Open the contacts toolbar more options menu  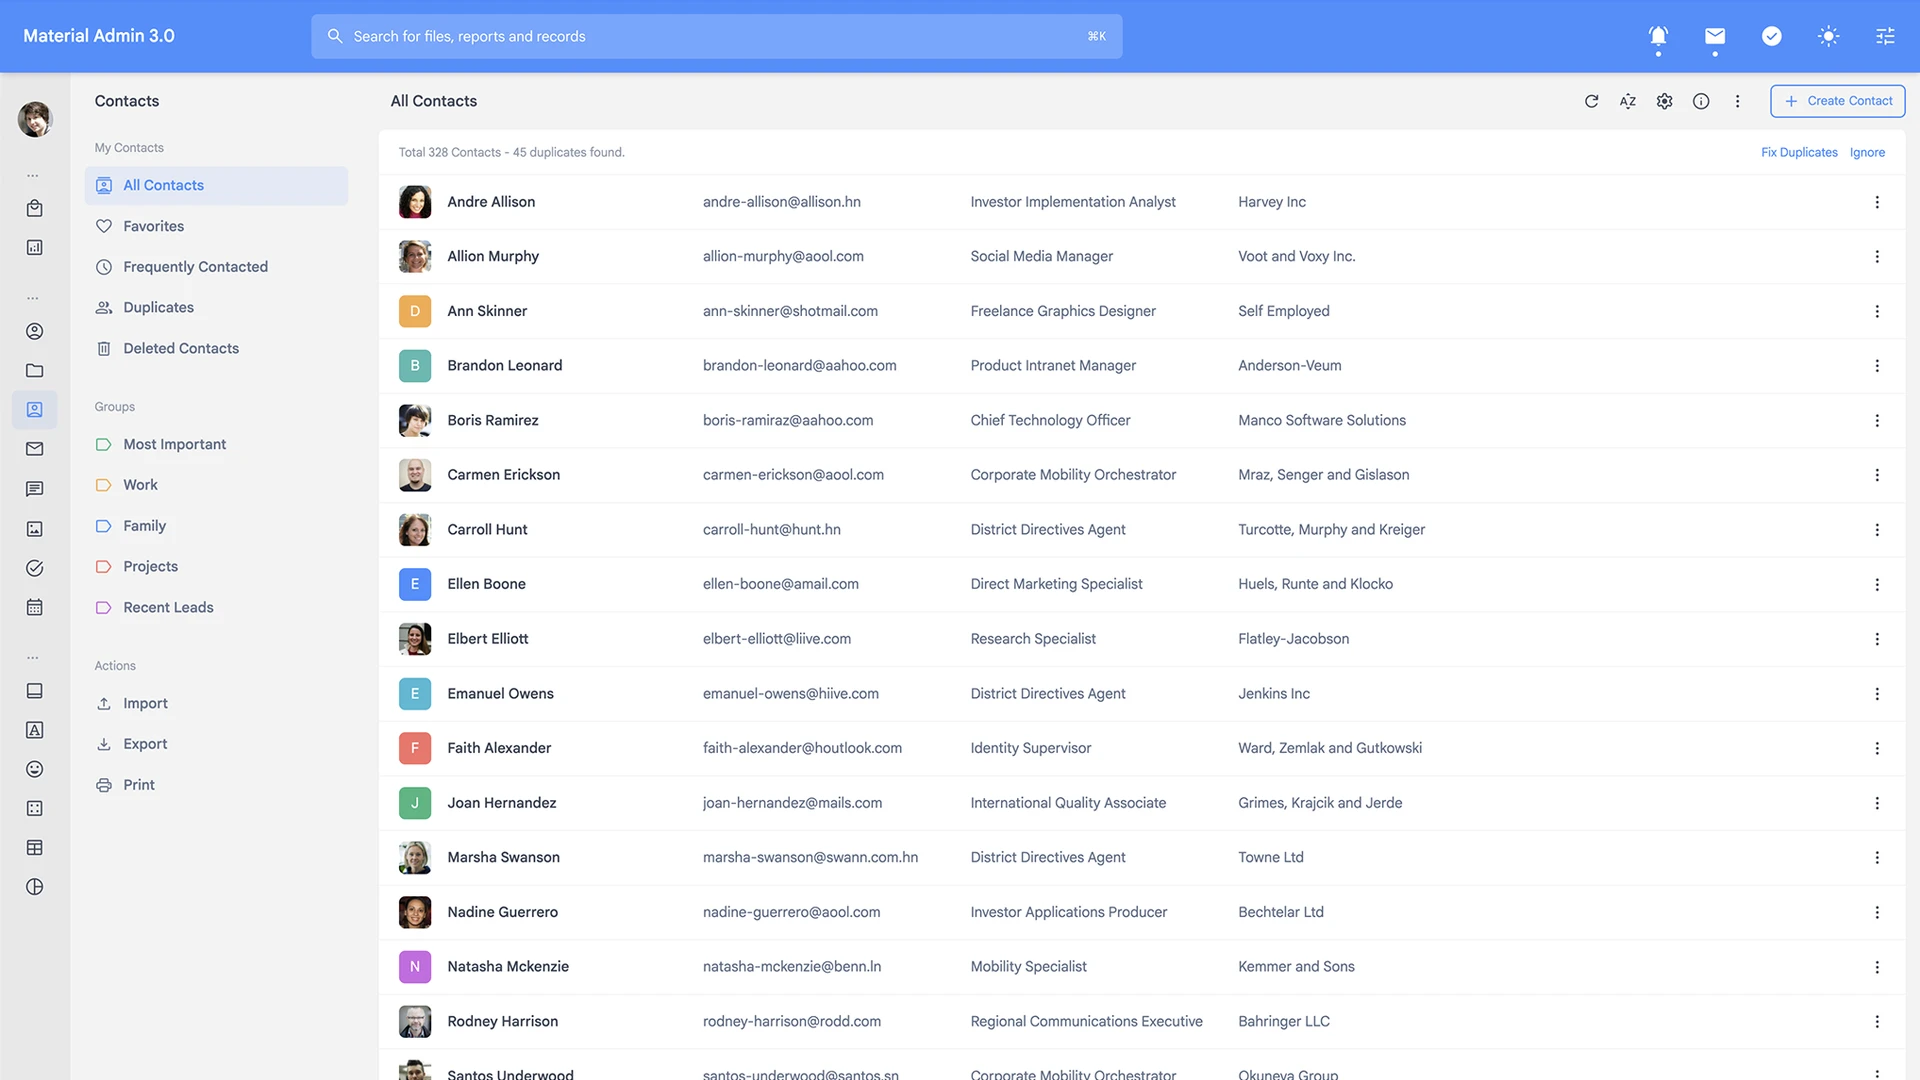[1737, 101]
